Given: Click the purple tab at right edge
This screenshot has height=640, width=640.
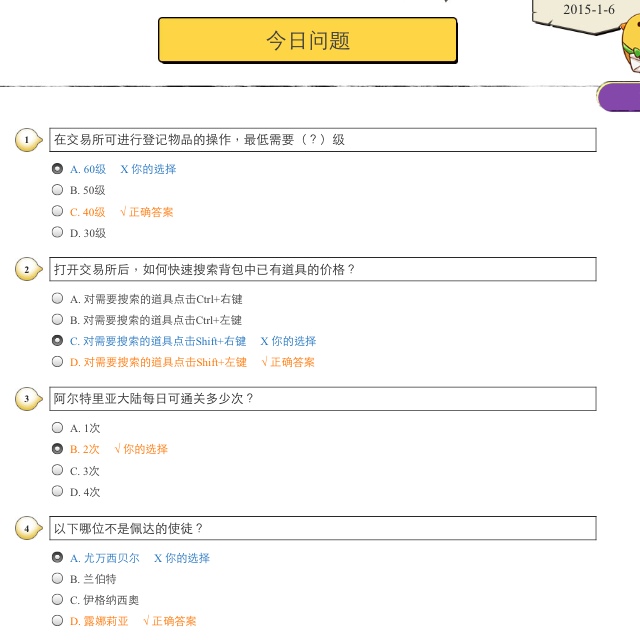Looking at the screenshot, I should tap(620, 96).
